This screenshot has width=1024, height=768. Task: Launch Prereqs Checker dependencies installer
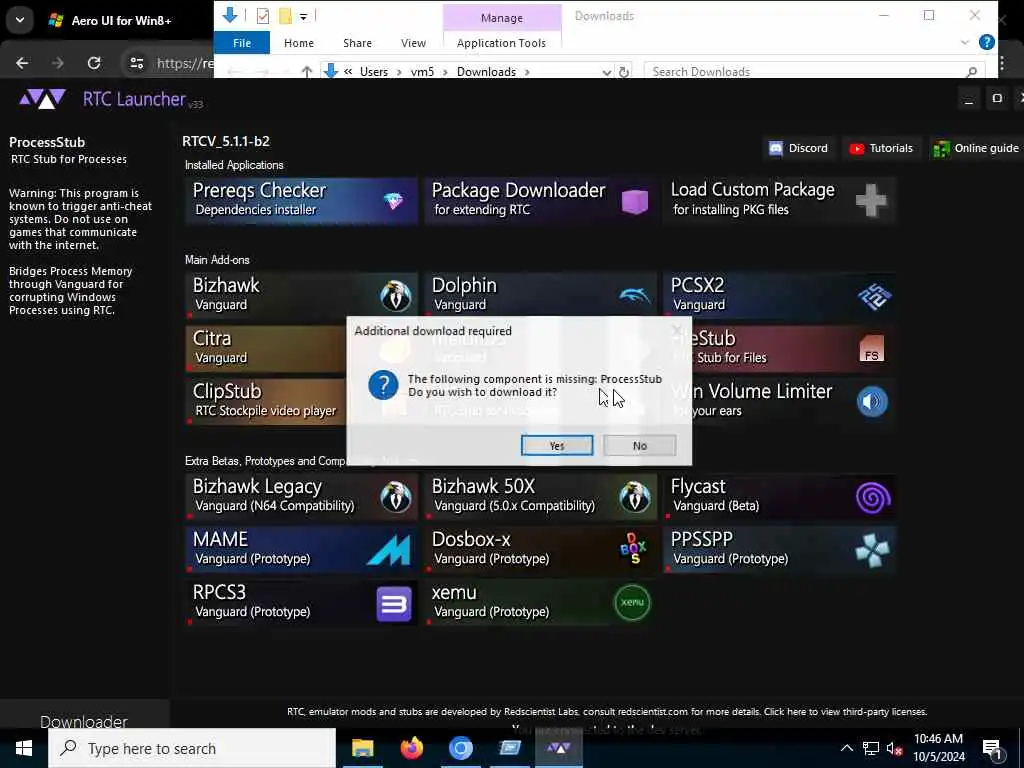pos(301,200)
